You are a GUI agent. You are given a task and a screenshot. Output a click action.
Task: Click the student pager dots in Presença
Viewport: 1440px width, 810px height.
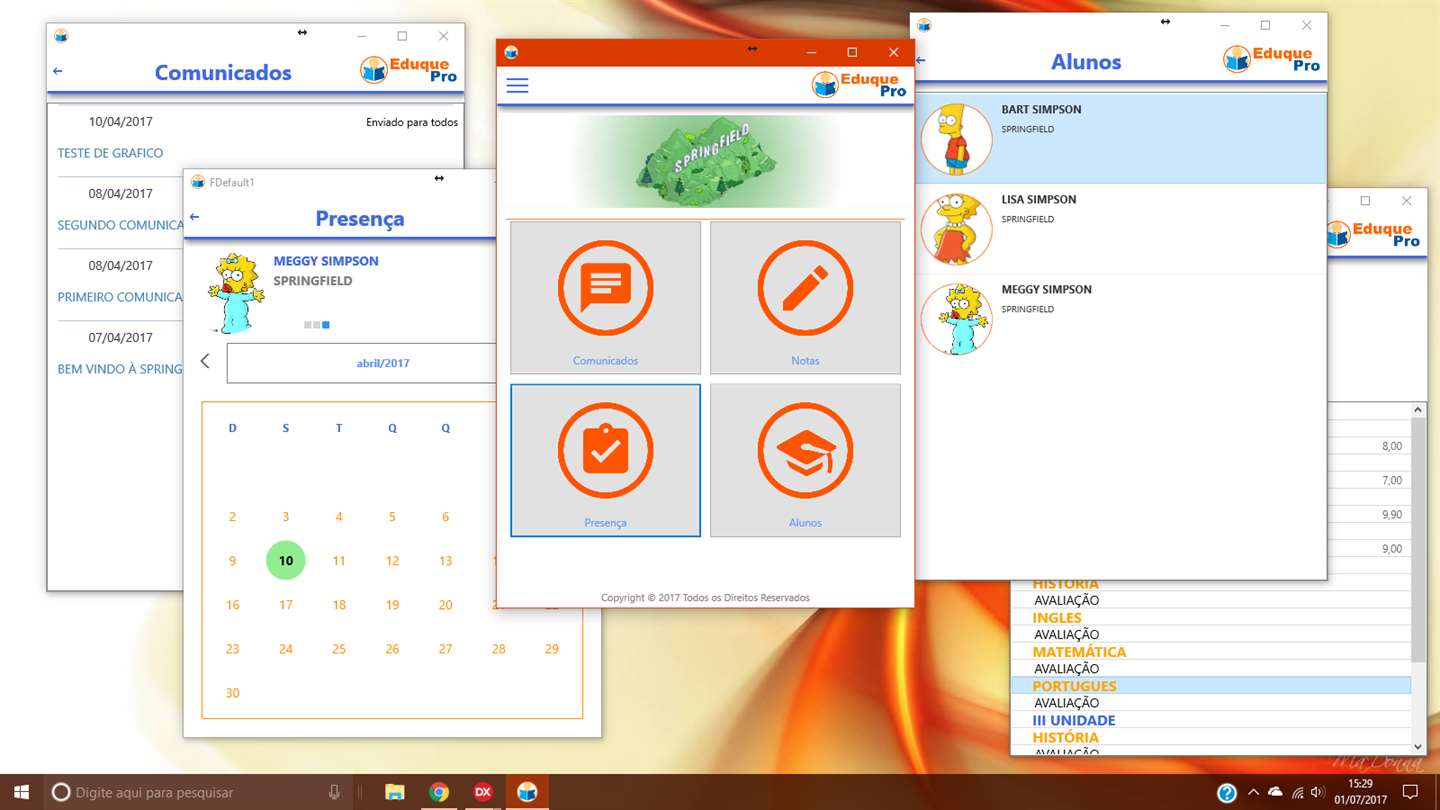pyautogui.click(x=317, y=325)
